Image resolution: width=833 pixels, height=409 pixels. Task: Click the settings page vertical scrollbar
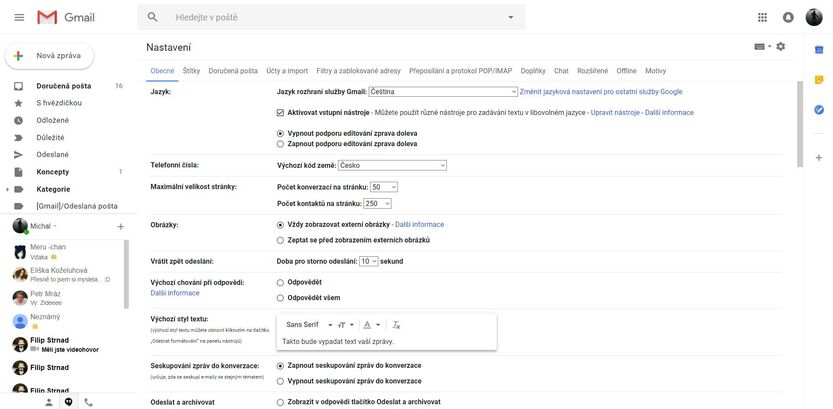(800, 125)
